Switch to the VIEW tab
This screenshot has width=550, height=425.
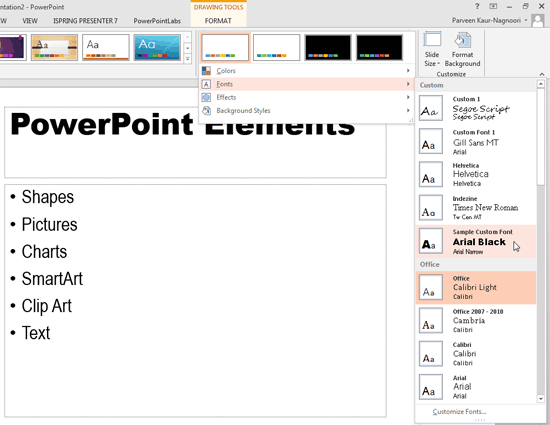(30, 21)
